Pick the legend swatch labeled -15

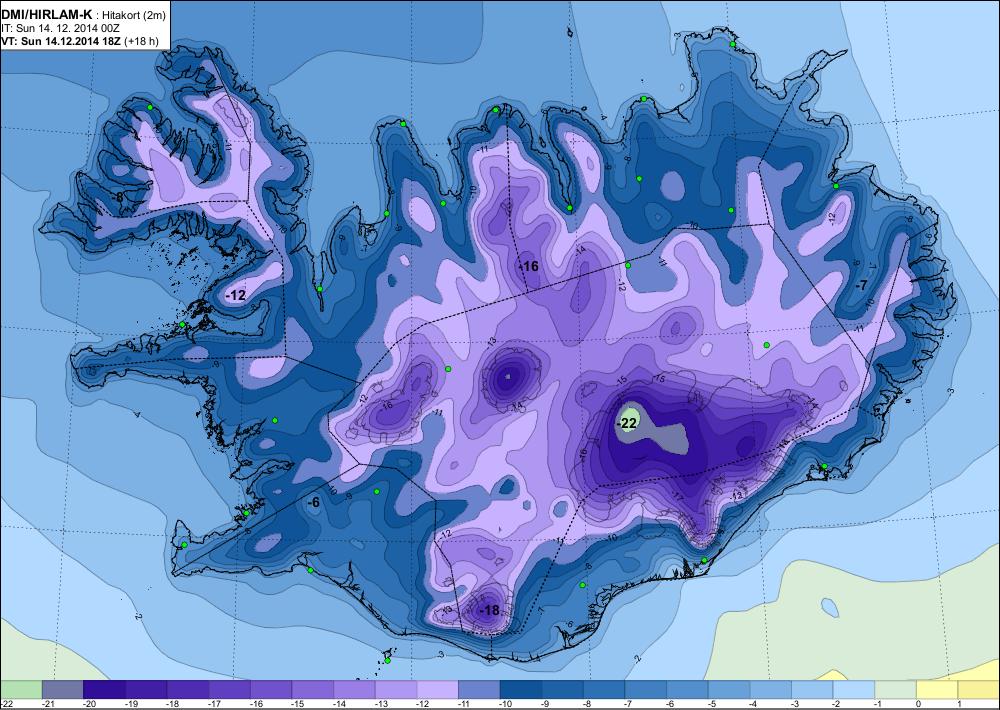click(312, 690)
